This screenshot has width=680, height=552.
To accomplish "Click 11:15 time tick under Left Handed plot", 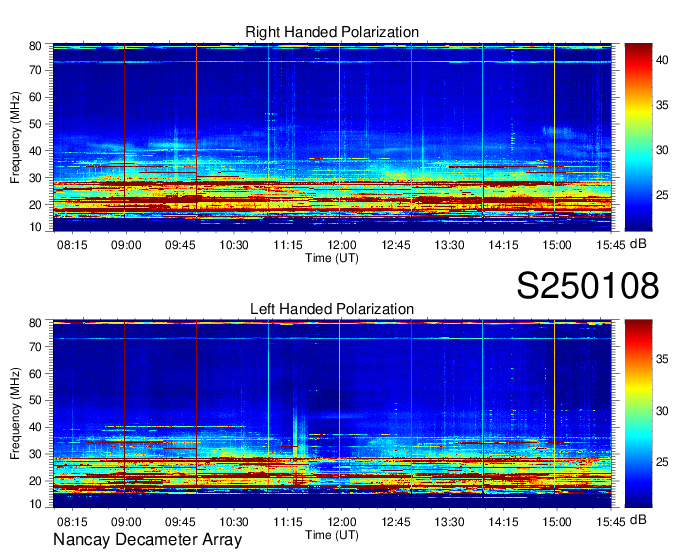I will pos(288,522).
